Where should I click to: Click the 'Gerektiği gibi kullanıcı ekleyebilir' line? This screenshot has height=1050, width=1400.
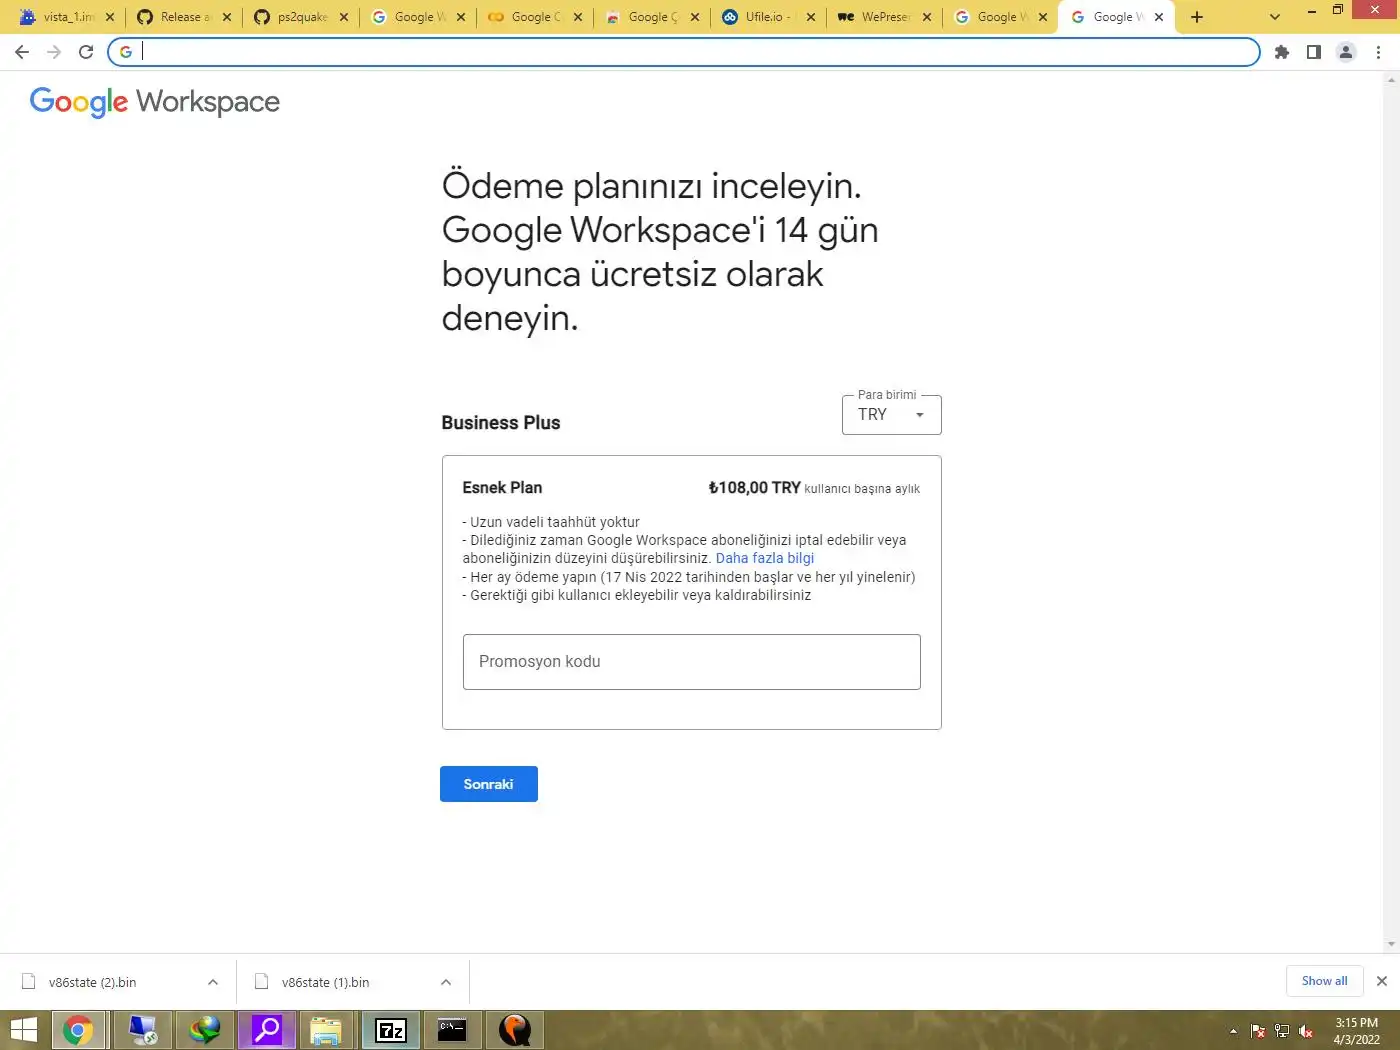637,595
